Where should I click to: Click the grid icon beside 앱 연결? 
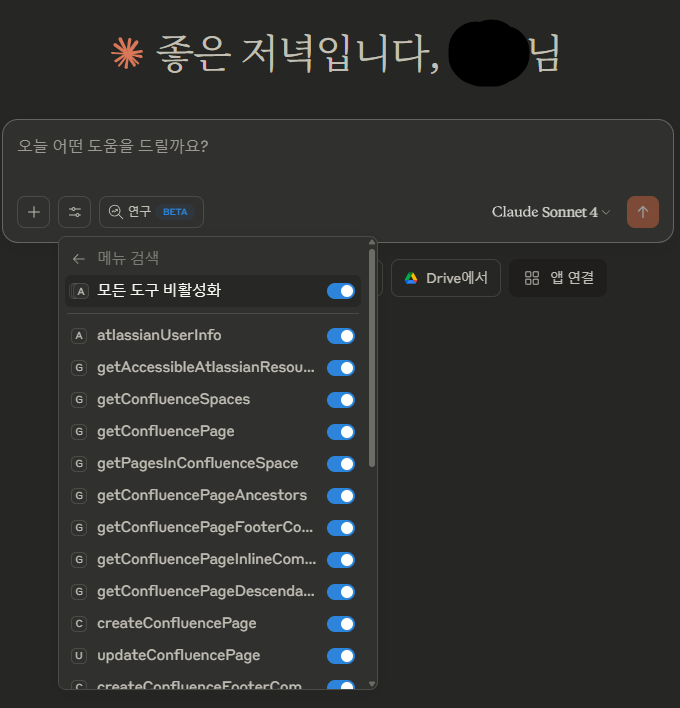[532, 278]
